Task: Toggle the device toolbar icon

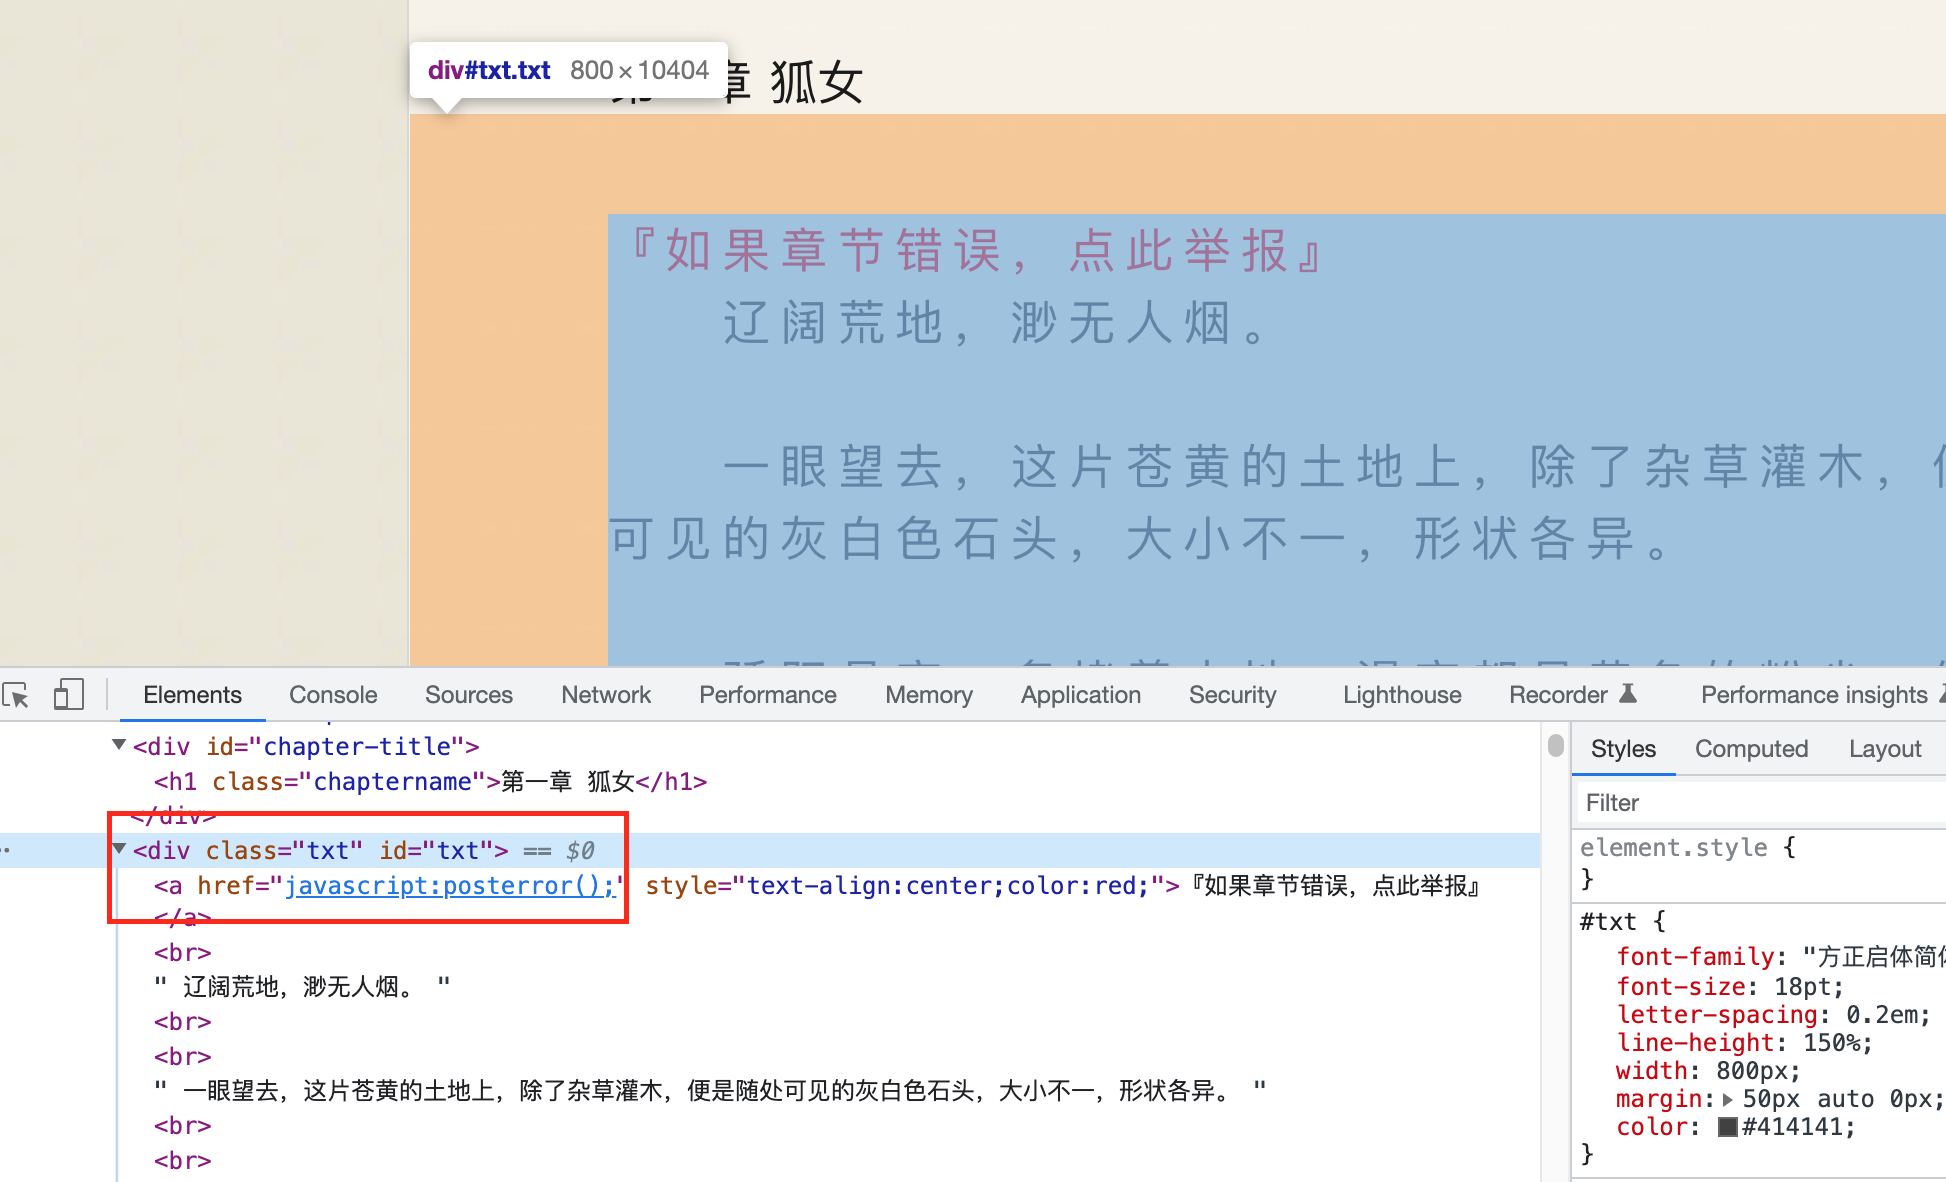Action: tap(68, 695)
